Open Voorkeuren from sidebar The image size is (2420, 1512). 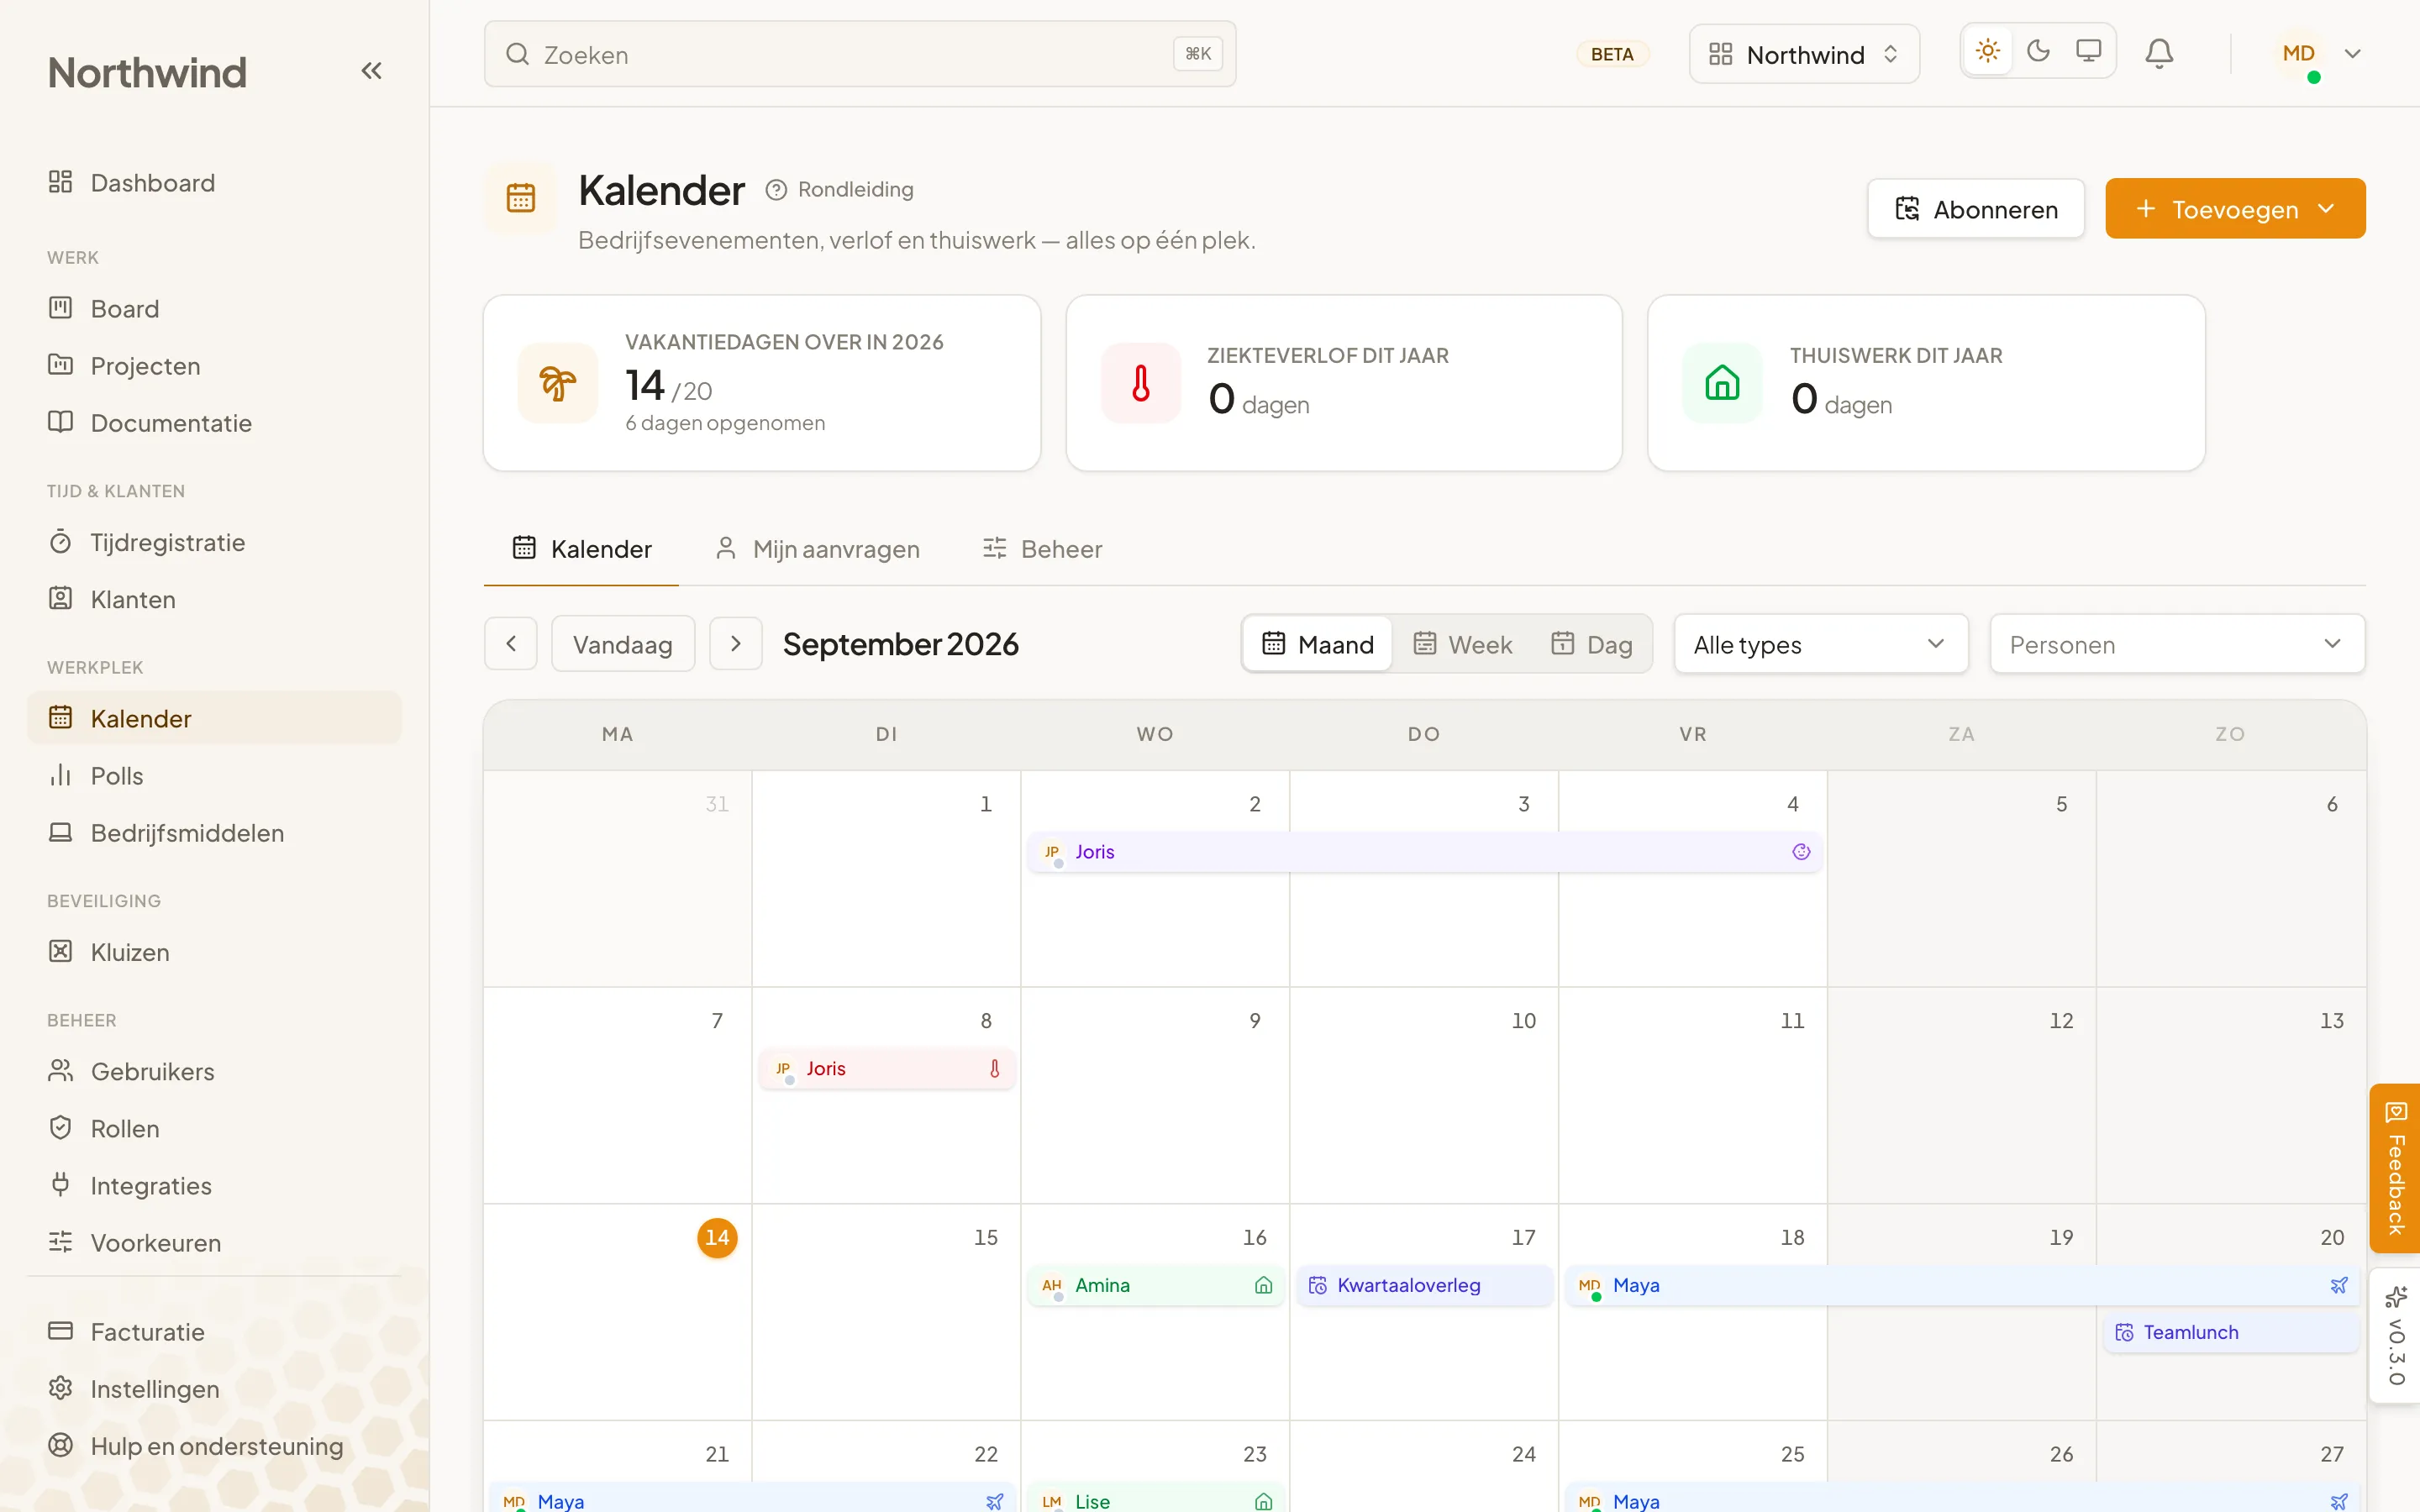pyautogui.click(x=214, y=1243)
